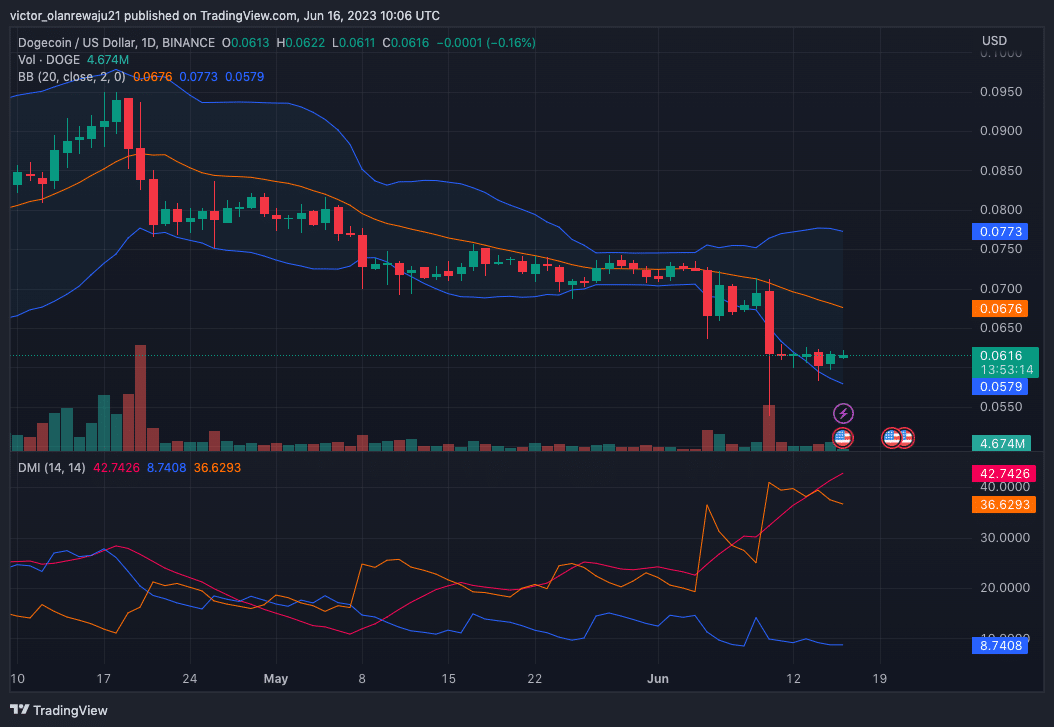The height and width of the screenshot is (727, 1054).
Task: Click the rightmost US flag event icon
Action: [905, 438]
